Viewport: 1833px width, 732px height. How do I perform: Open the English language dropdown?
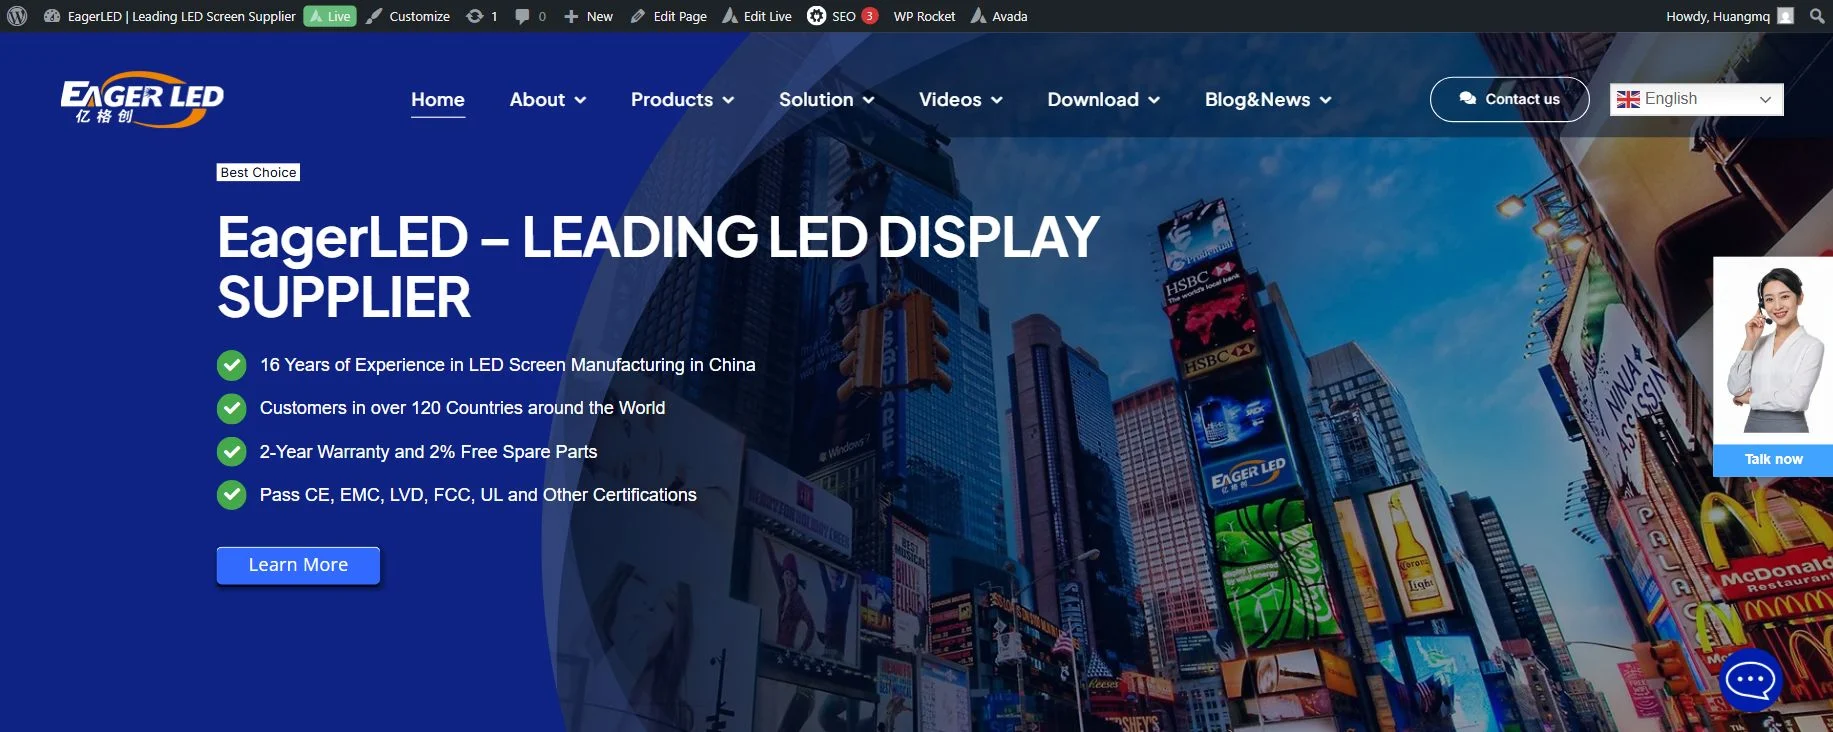[x=1697, y=99]
